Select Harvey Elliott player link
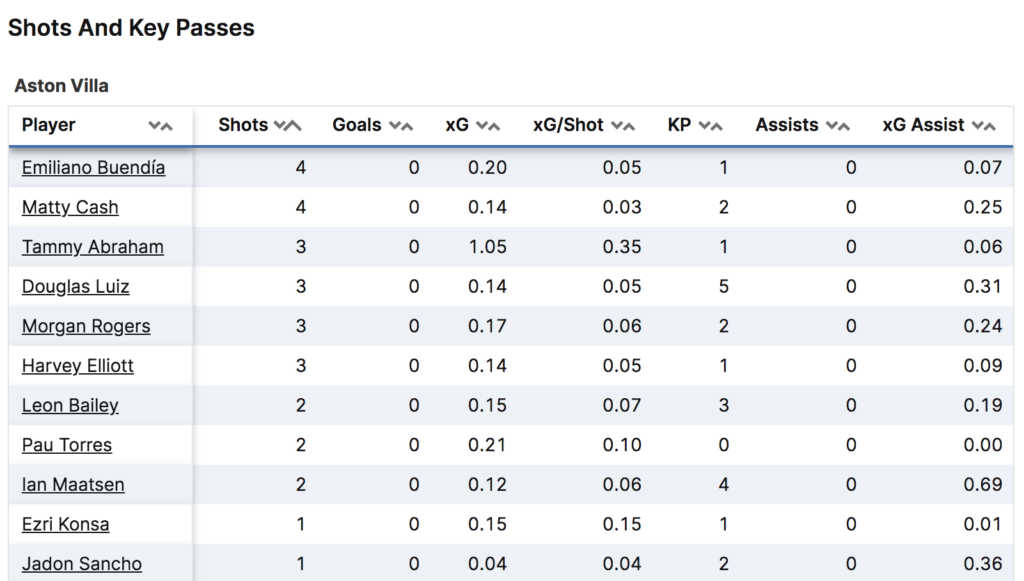The width and height of the screenshot is (1024, 581). (77, 366)
